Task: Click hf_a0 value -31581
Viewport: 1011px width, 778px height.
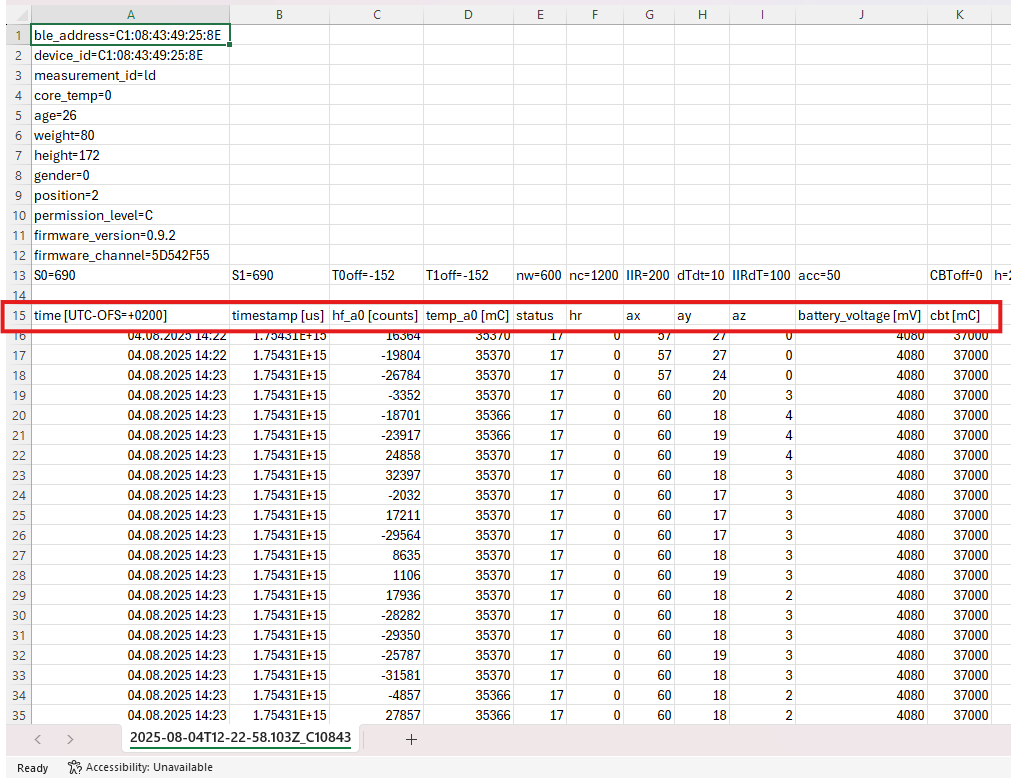Action: coord(377,675)
